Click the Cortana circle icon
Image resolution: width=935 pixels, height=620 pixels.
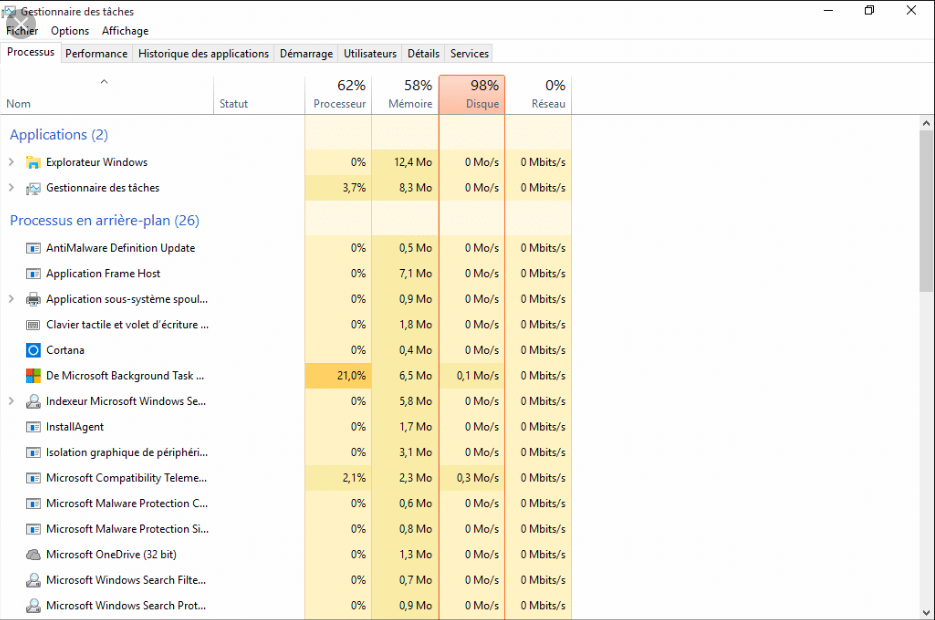pos(33,350)
